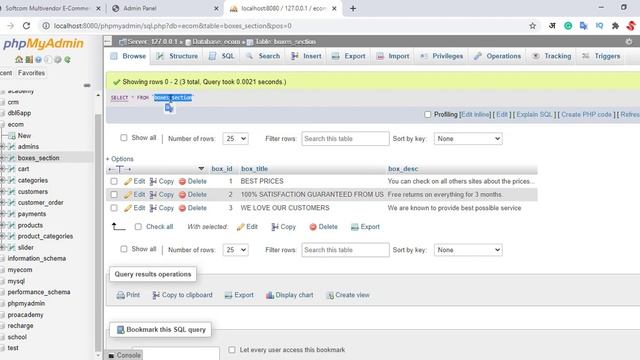This screenshot has height=360, width=640.
Task: Click the pencil Edit icon for BEST PRICES row
Action: coord(128,182)
